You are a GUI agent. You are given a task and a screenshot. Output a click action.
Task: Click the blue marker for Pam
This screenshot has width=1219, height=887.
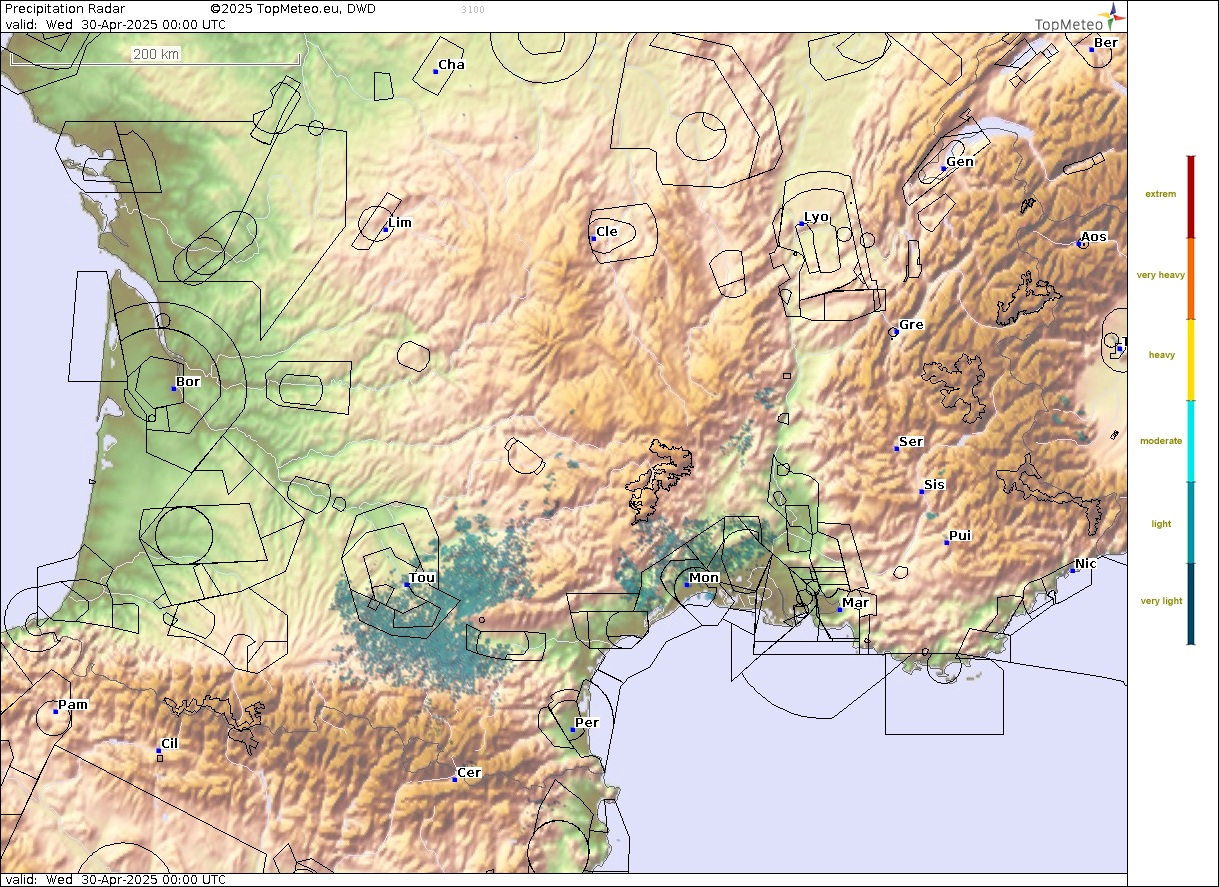click(x=55, y=711)
